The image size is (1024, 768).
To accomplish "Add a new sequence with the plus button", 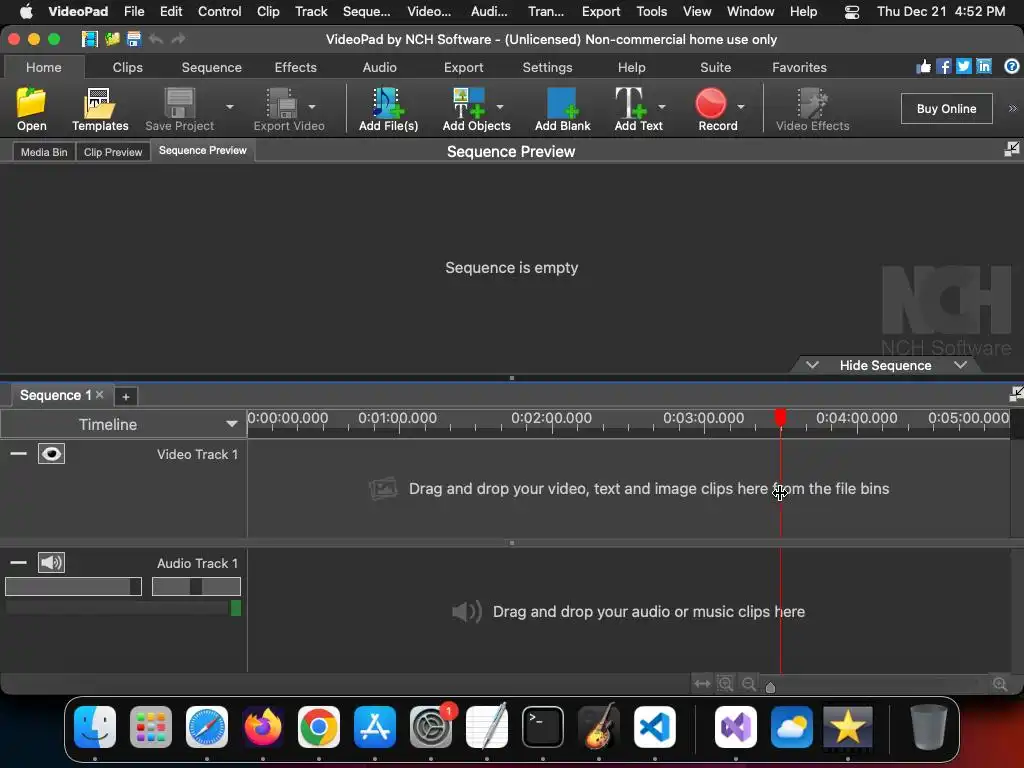I will point(125,396).
